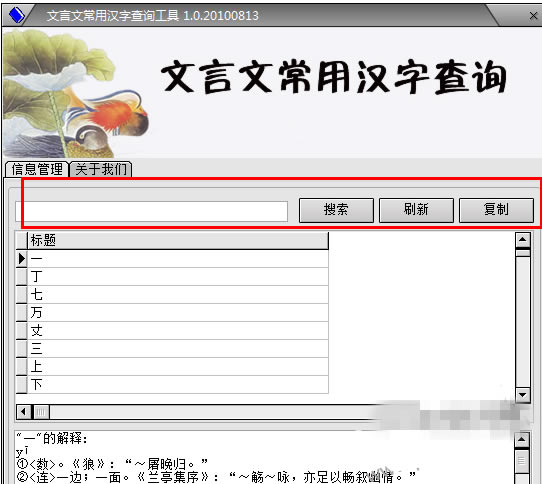Click the list's scroll up arrow
542x484 pixels.
[x=523, y=239]
